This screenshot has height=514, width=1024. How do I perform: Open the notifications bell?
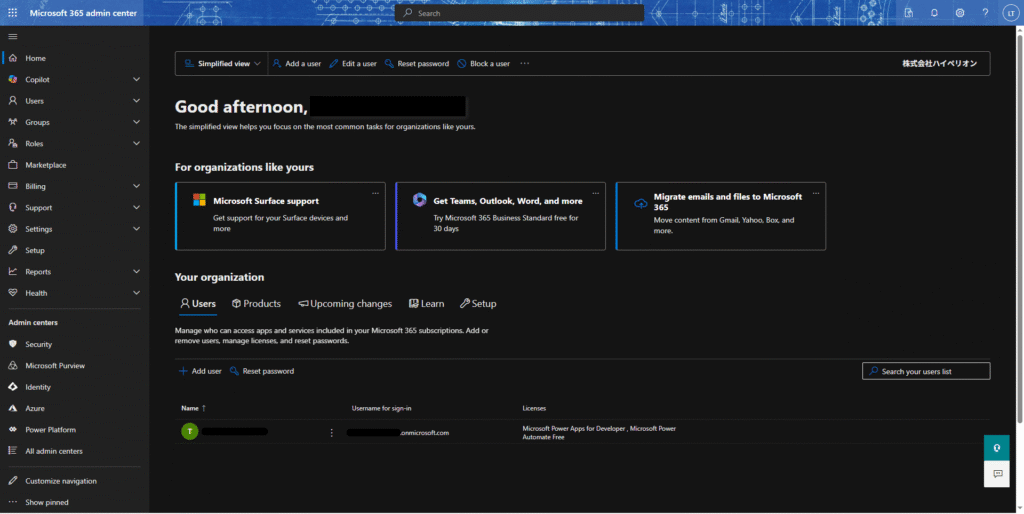934,13
